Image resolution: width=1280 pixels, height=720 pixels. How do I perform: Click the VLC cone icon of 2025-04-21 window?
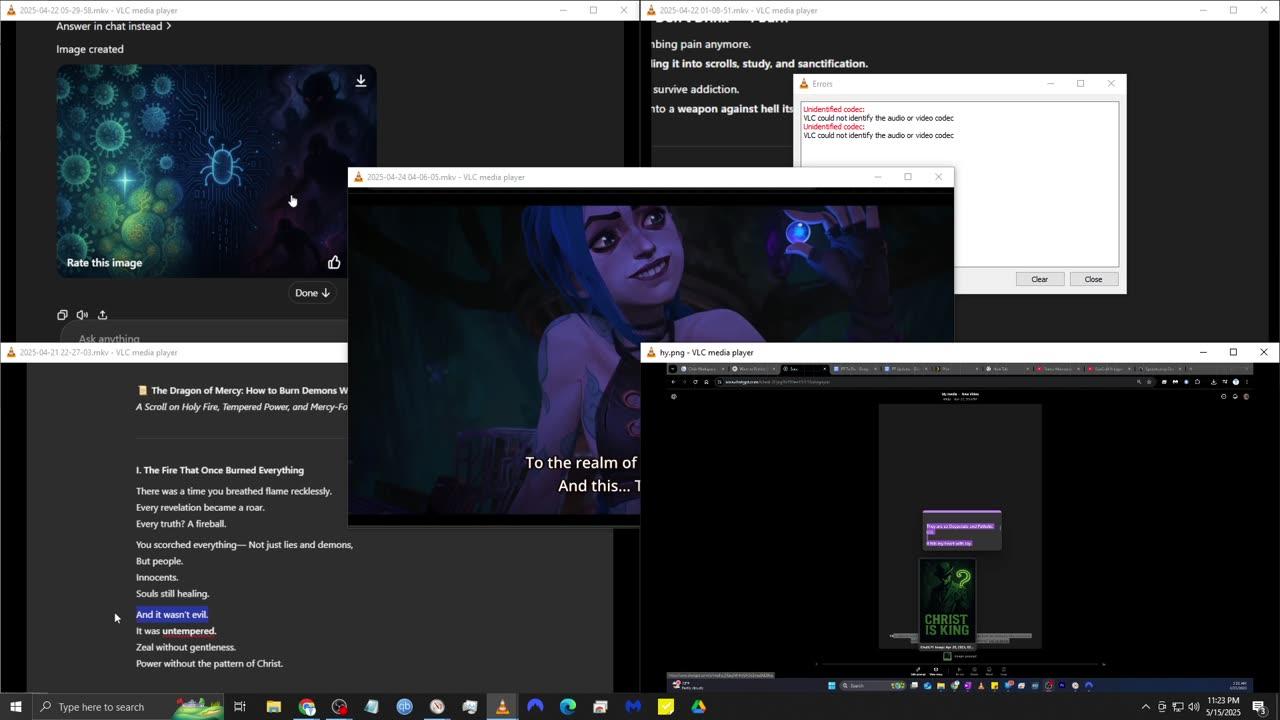pyautogui.click(x=10, y=352)
